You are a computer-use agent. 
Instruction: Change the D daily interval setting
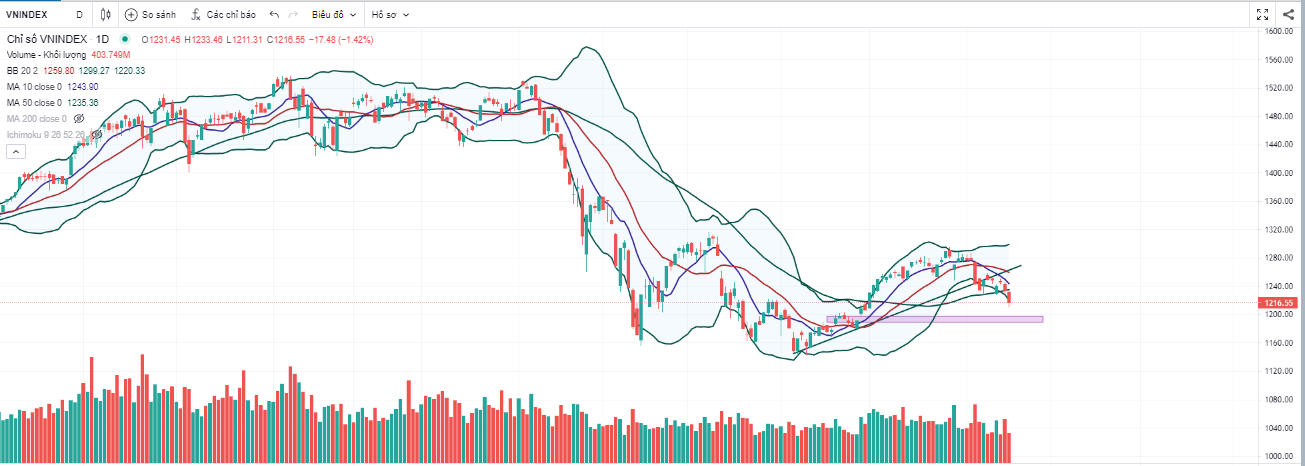coord(80,15)
